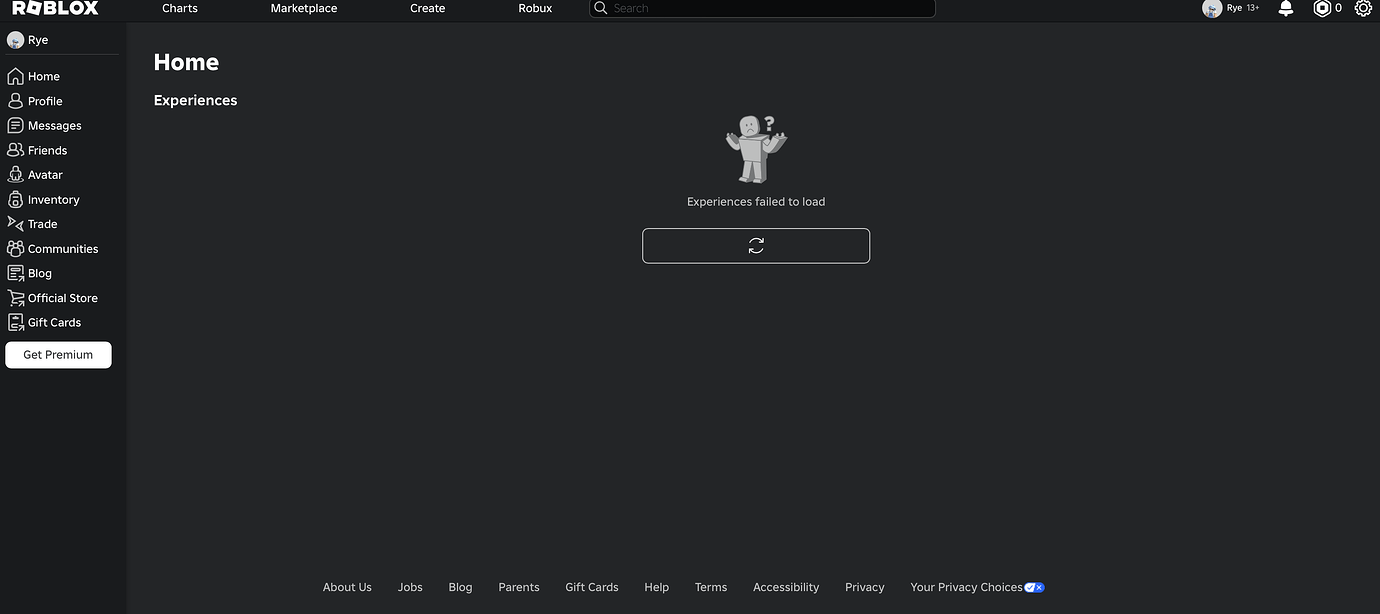Open account settings with the gear icon
Viewport: 1380px width, 614px height.
coord(1363,8)
